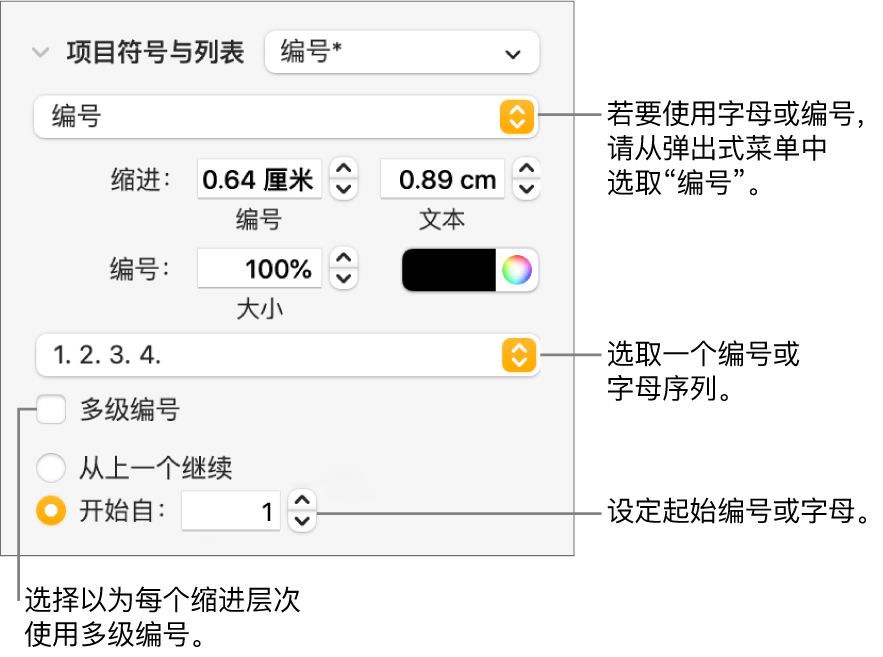Open the 1. 2. 3. 4. sequence dropdown
Screen dimensions: 883x657
(285, 354)
